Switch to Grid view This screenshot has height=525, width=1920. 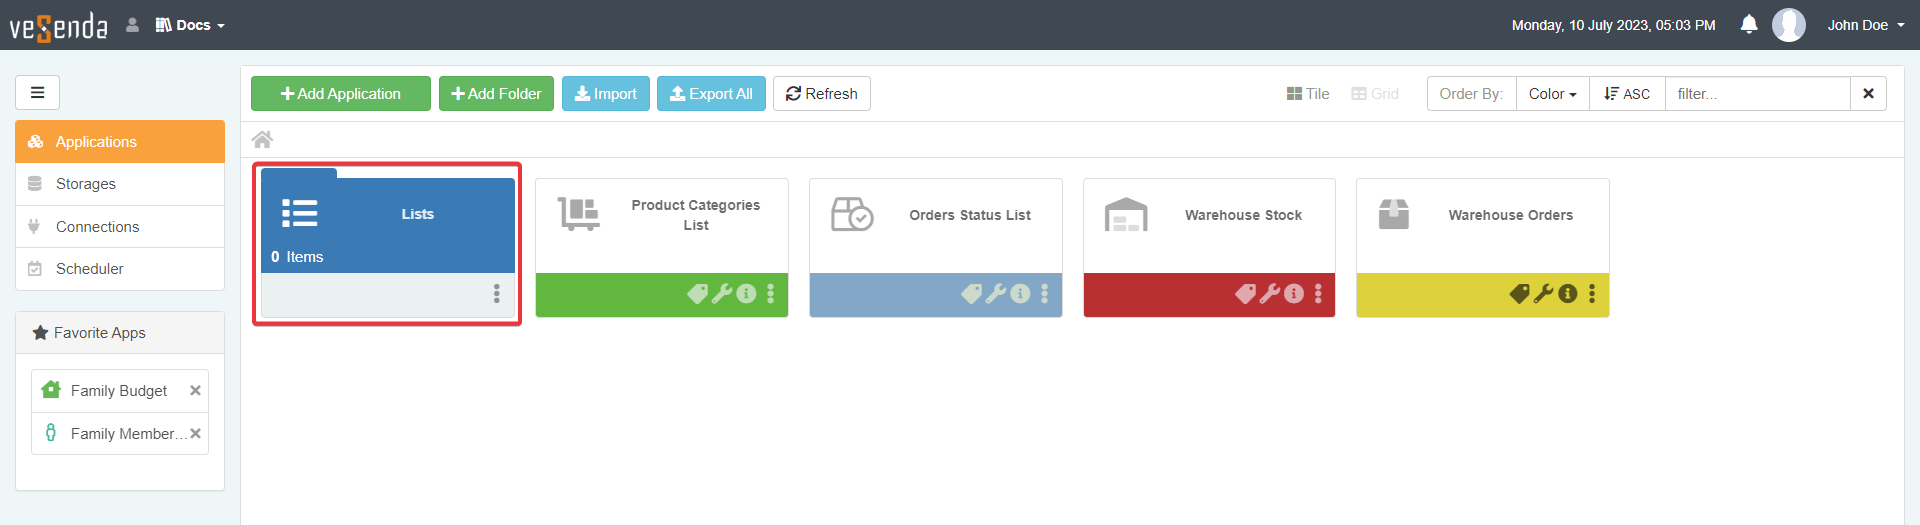click(x=1375, y=94)
